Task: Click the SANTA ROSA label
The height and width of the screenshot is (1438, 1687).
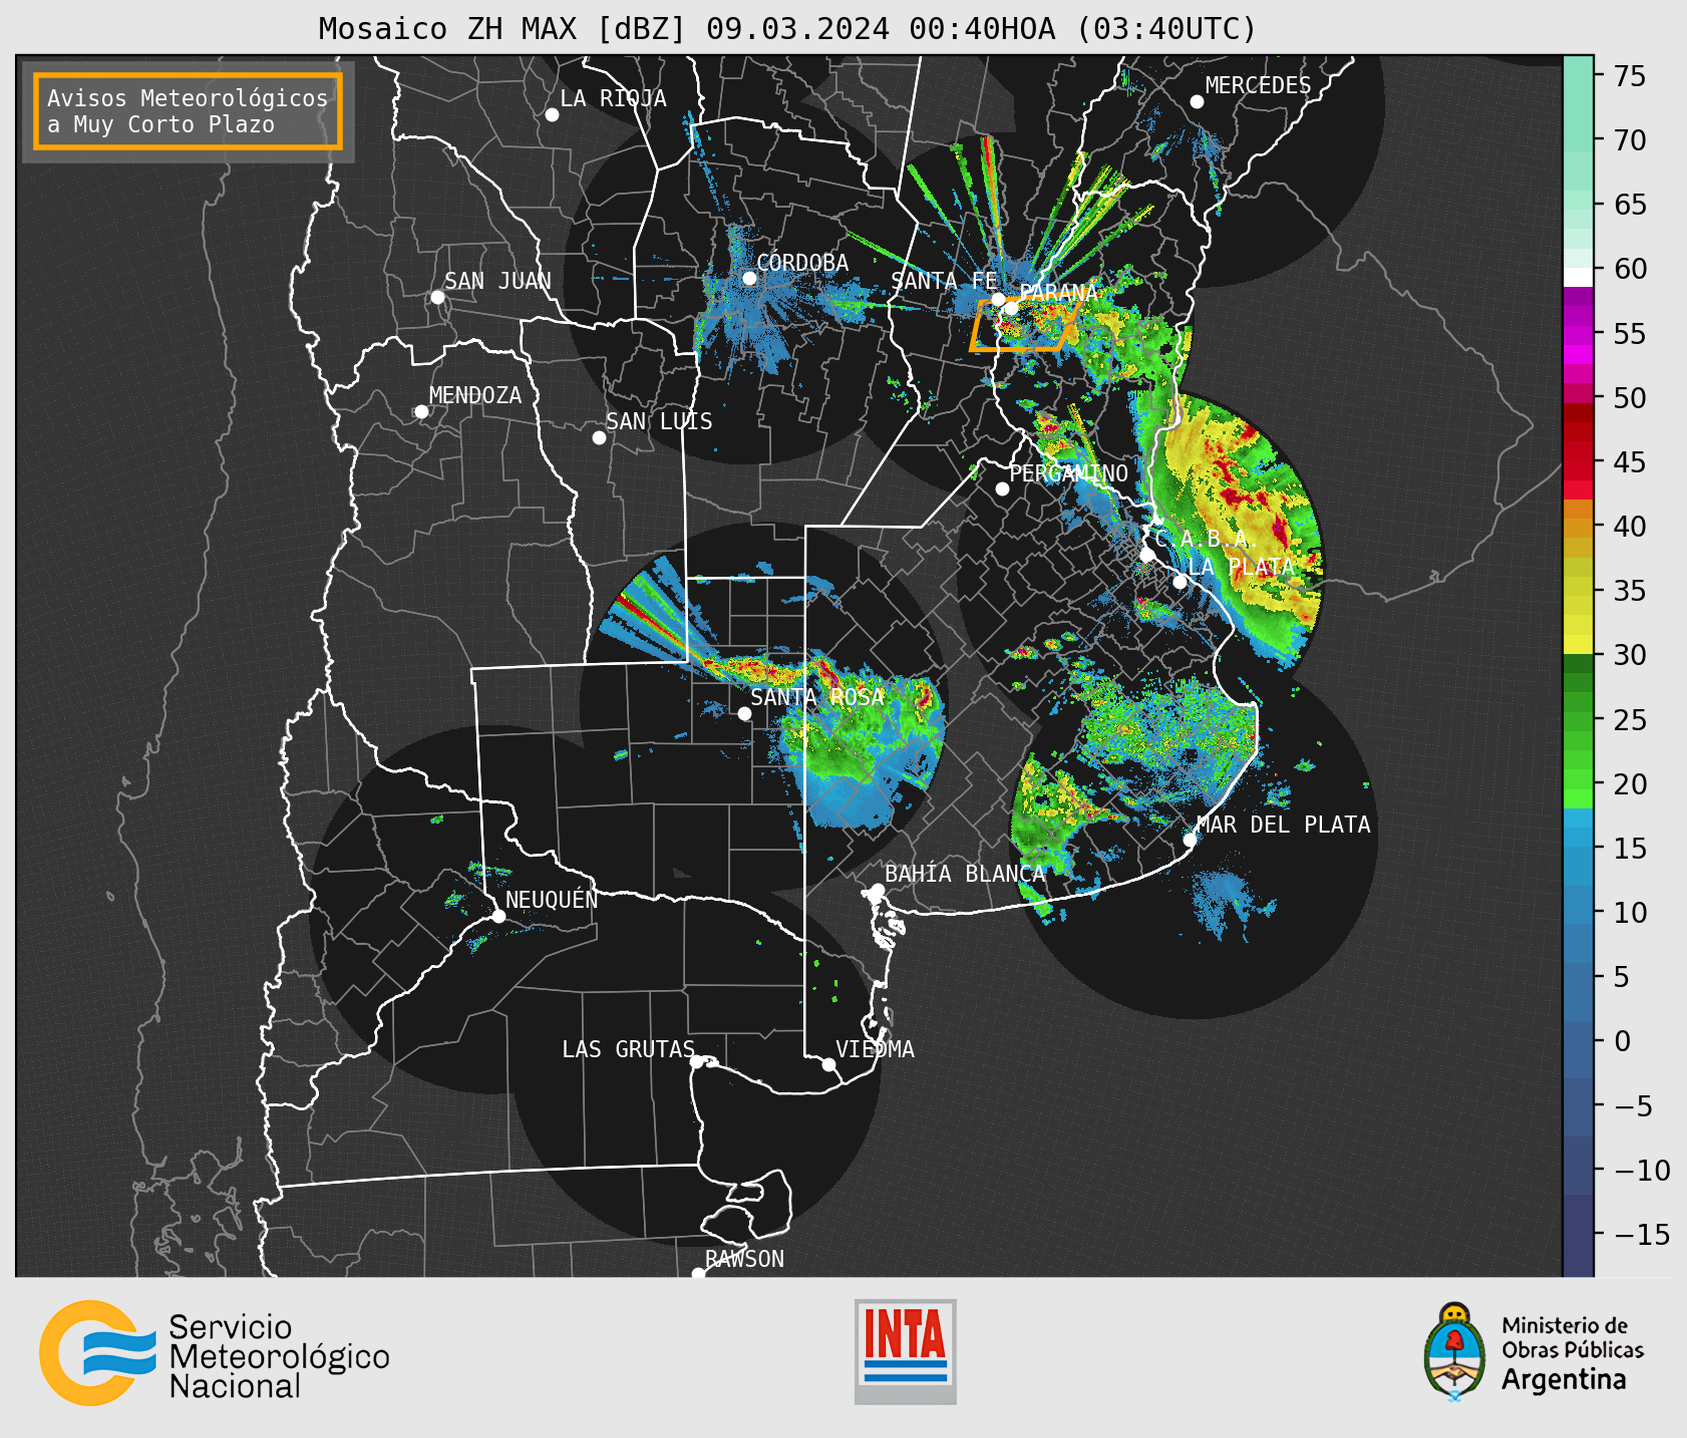Action: (x=818, y=697)
